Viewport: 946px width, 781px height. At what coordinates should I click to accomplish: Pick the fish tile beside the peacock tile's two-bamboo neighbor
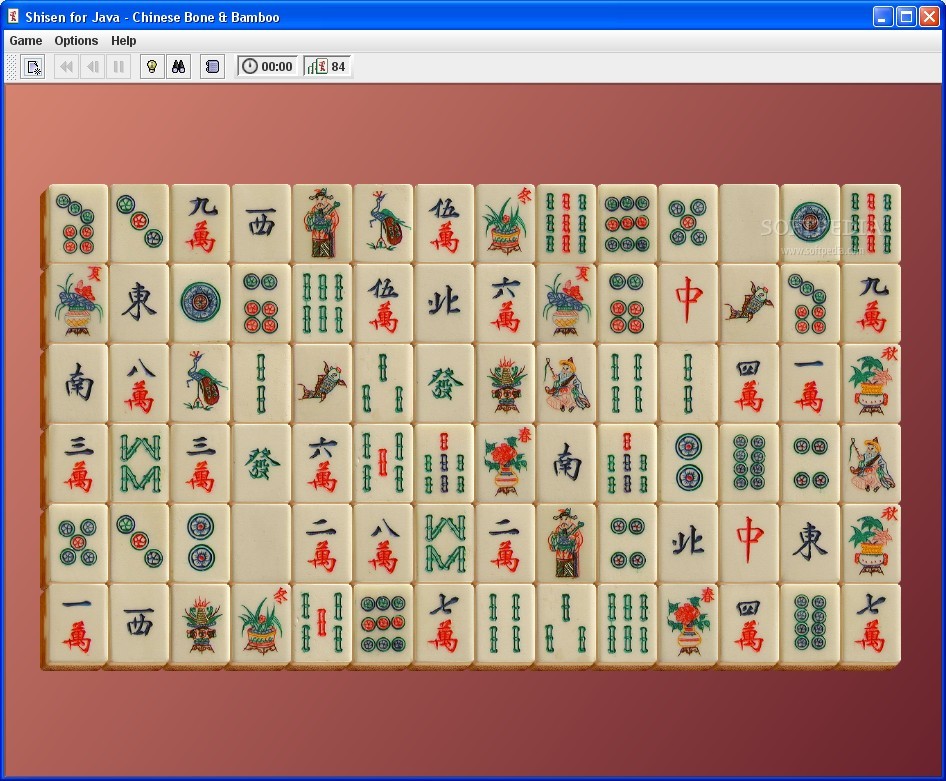322,383
